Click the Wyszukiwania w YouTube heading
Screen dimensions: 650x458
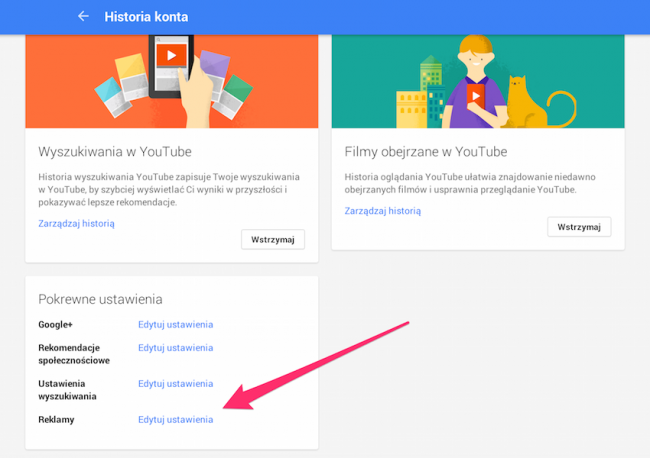coord(115,152)
